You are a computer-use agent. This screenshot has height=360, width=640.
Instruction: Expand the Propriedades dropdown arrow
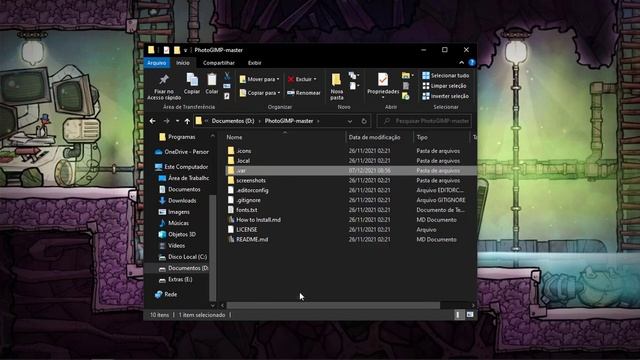pos(383,98)
